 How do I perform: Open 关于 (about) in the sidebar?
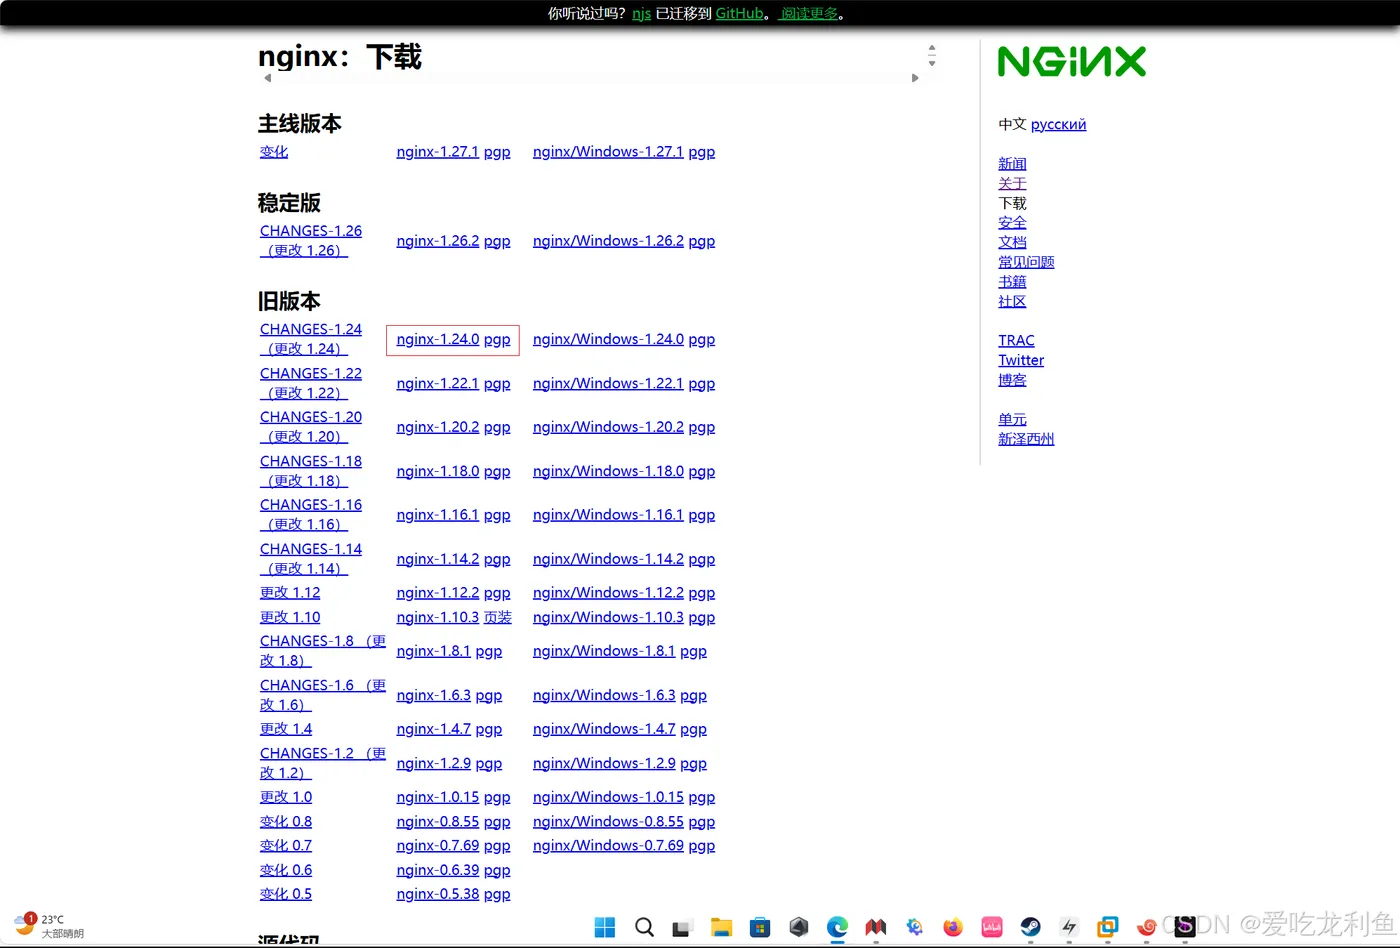point(1012,183)
